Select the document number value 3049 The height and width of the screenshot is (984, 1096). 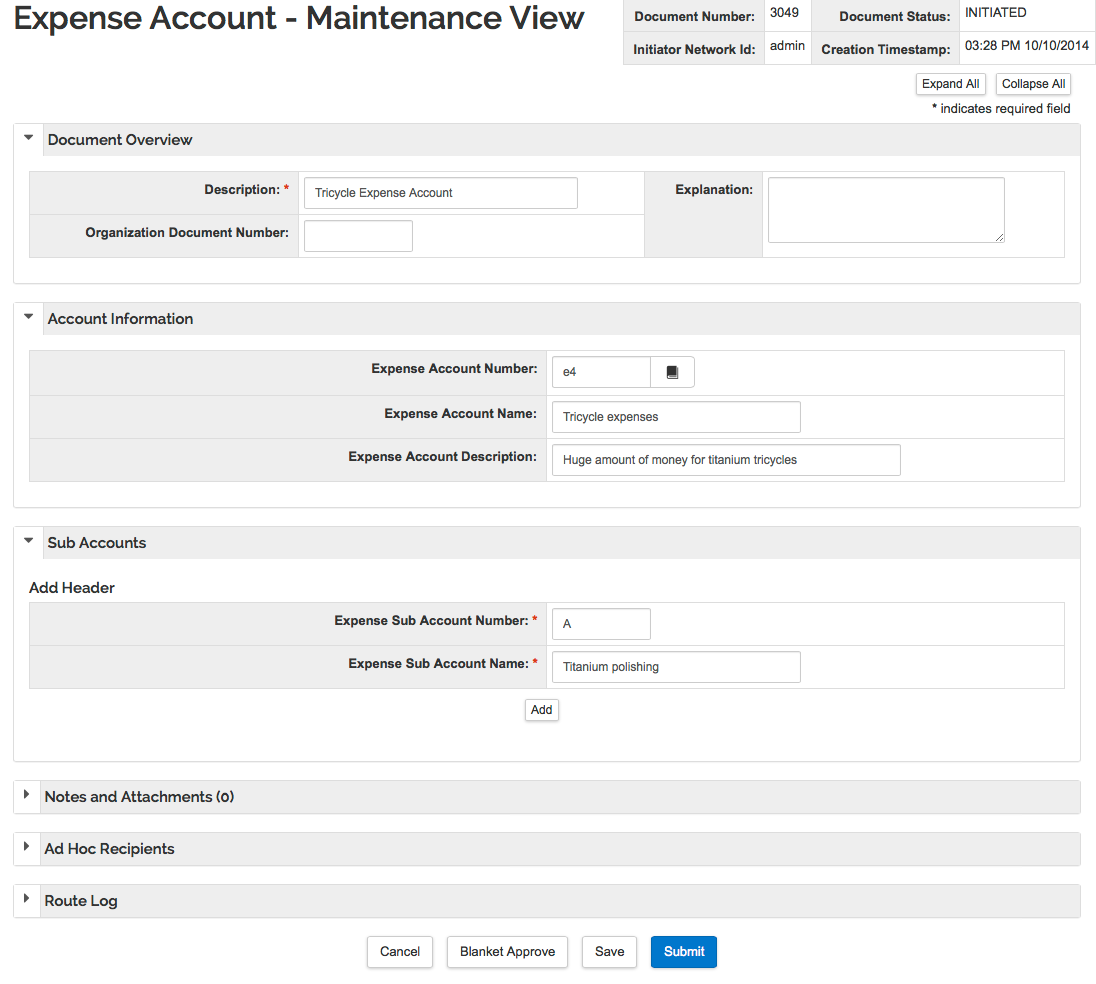(x=784, y=13)
